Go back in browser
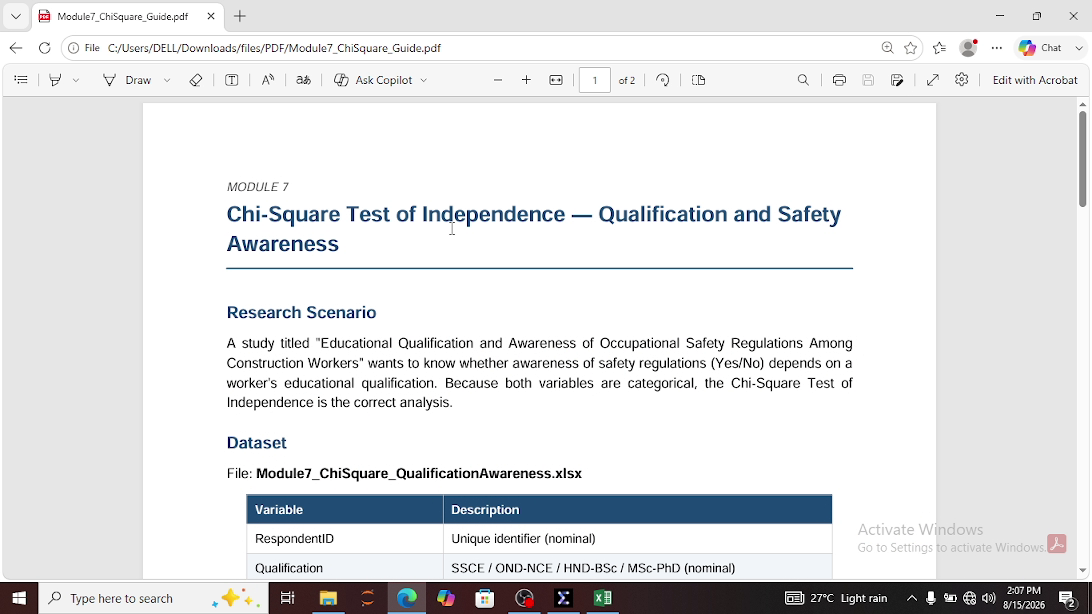The image size is (1092, 614). point(16,48)
